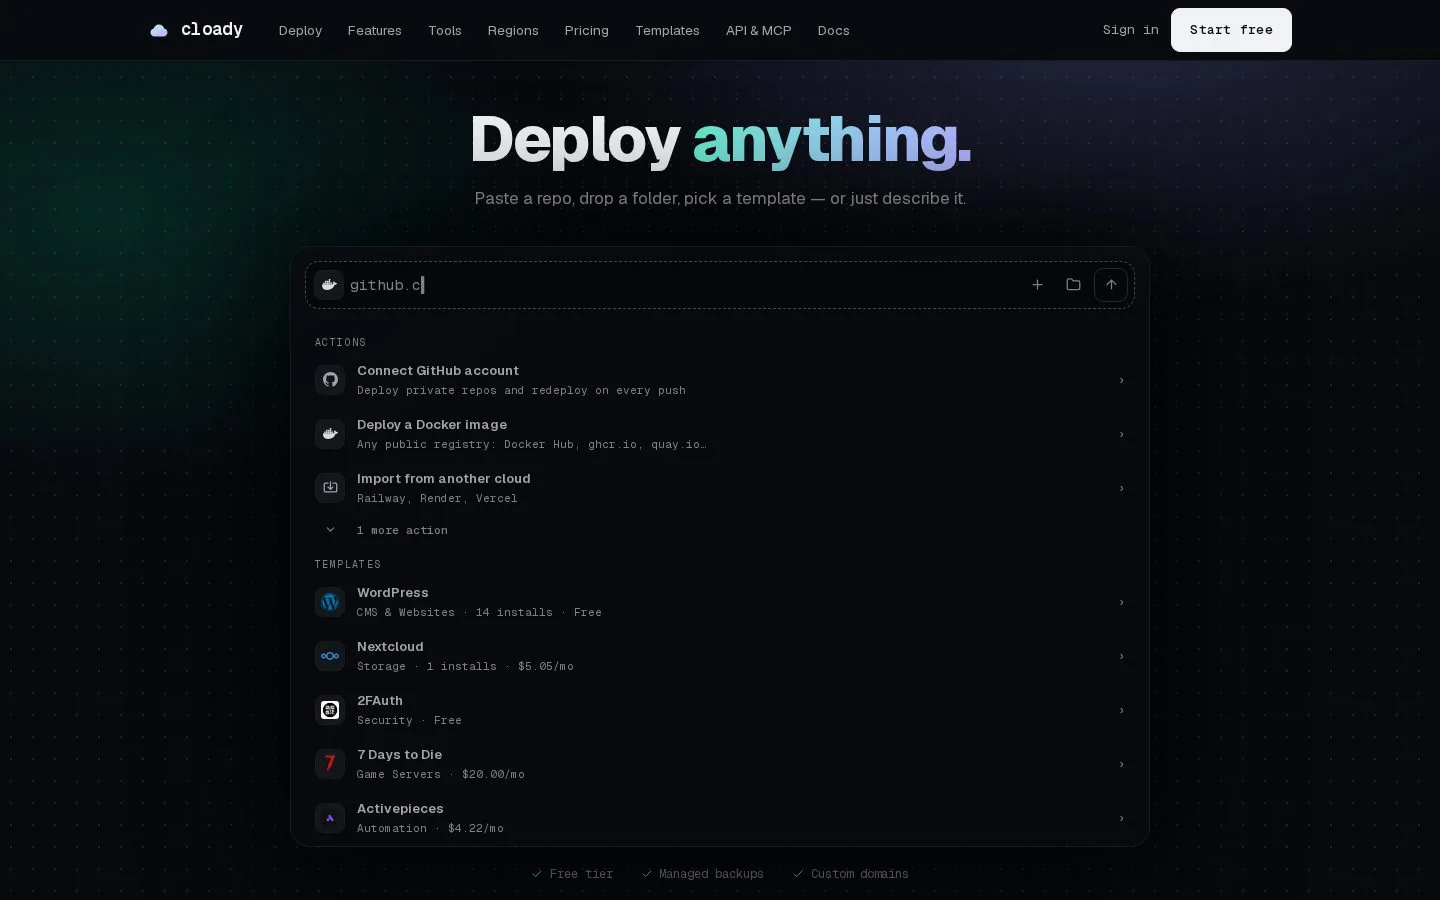The width and height of the screenshot is (1440, 900).
Task: Click the import icon beside Import from another cloud
Action: (330, 488)
